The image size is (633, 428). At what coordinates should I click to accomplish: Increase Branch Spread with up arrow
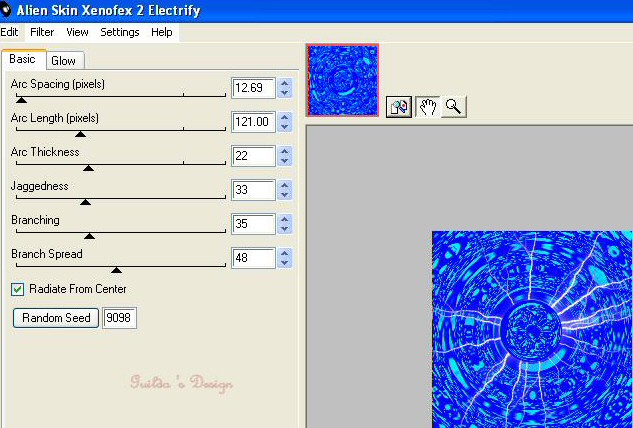coord(285,253)
